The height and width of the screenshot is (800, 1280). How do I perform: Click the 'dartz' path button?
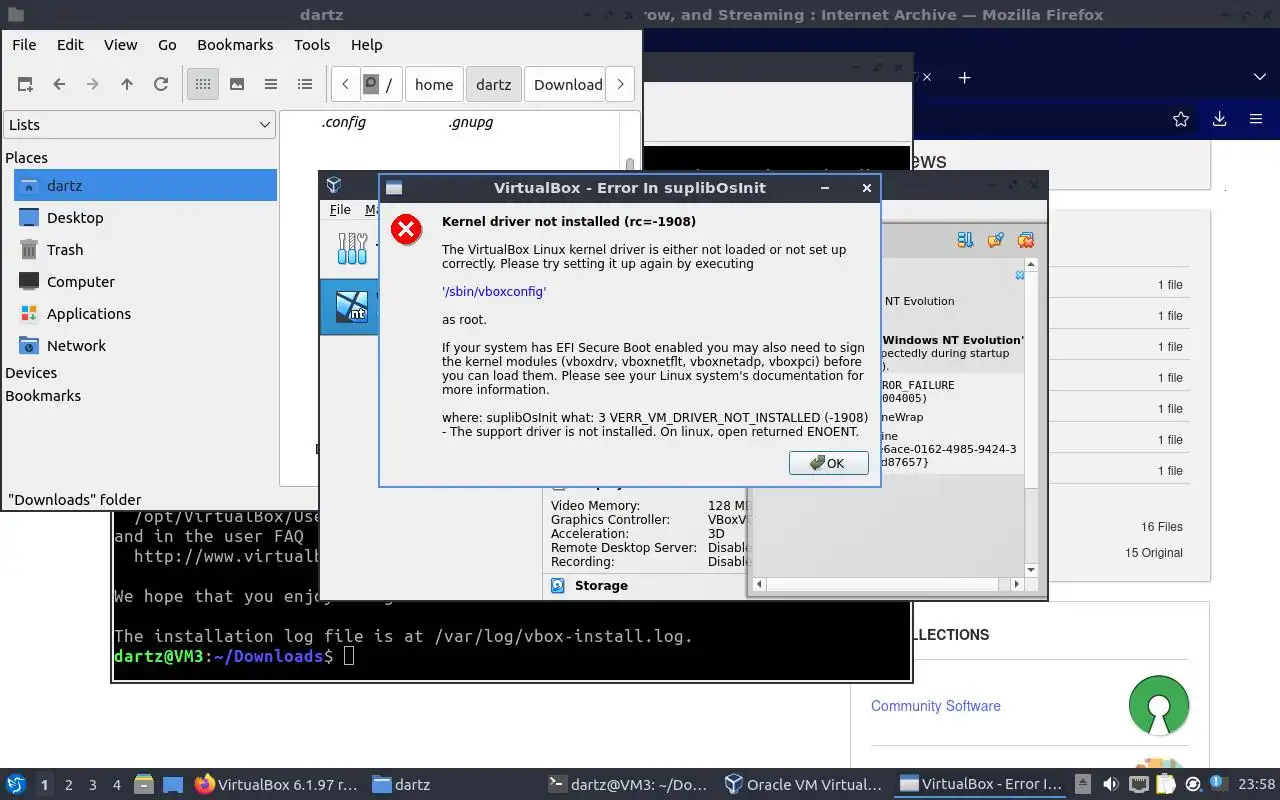point(493,85)
